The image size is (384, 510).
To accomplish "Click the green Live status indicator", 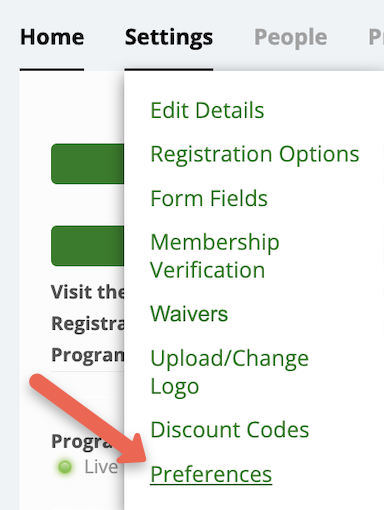I will pyautogui.click(x=65, y=467).
